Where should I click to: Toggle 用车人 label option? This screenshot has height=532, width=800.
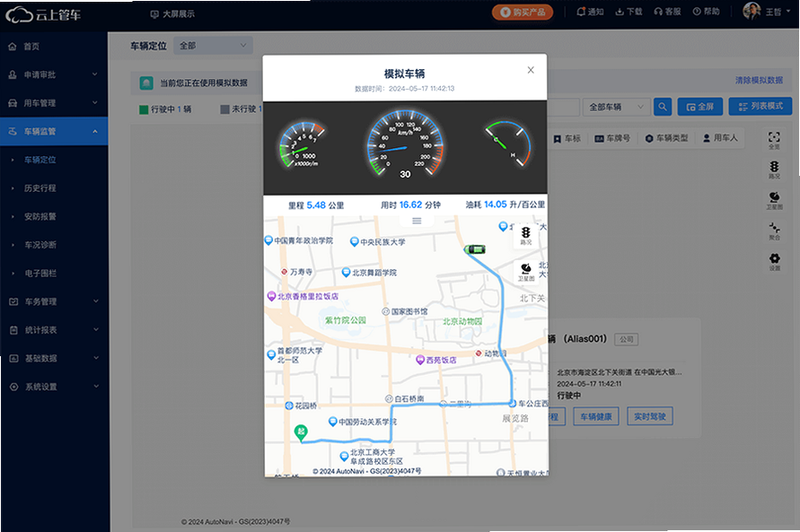pyautogui.click(x=720, y=138)
